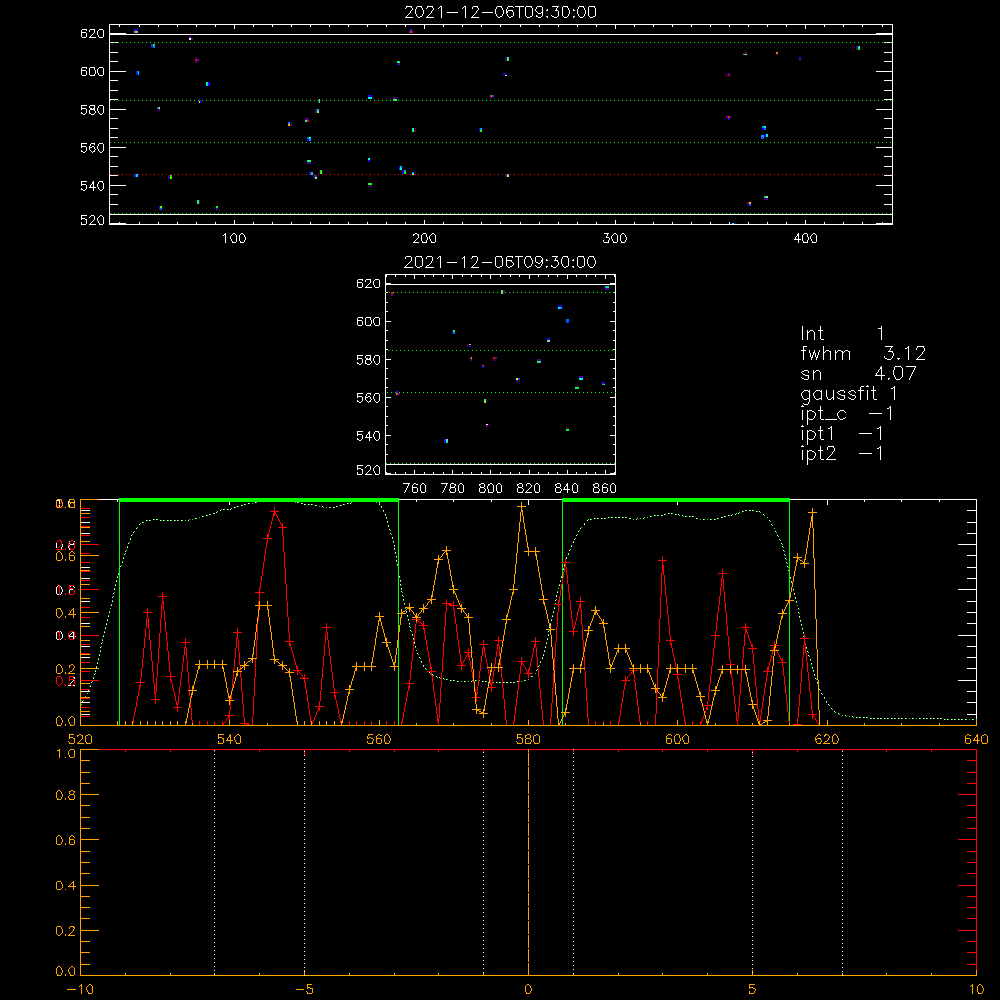
Task: Click x-axis label 760 under the small scatter plot
Action: pyautogui.click(x=415, y=489)
